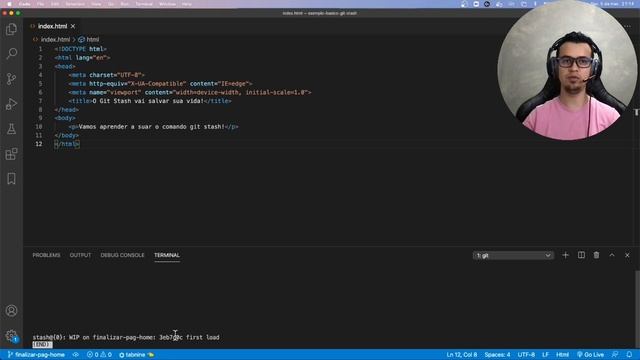Viewport: 640px width, 360px height.
Task: Click the live share eye icon in status bar
Action: 76,354
